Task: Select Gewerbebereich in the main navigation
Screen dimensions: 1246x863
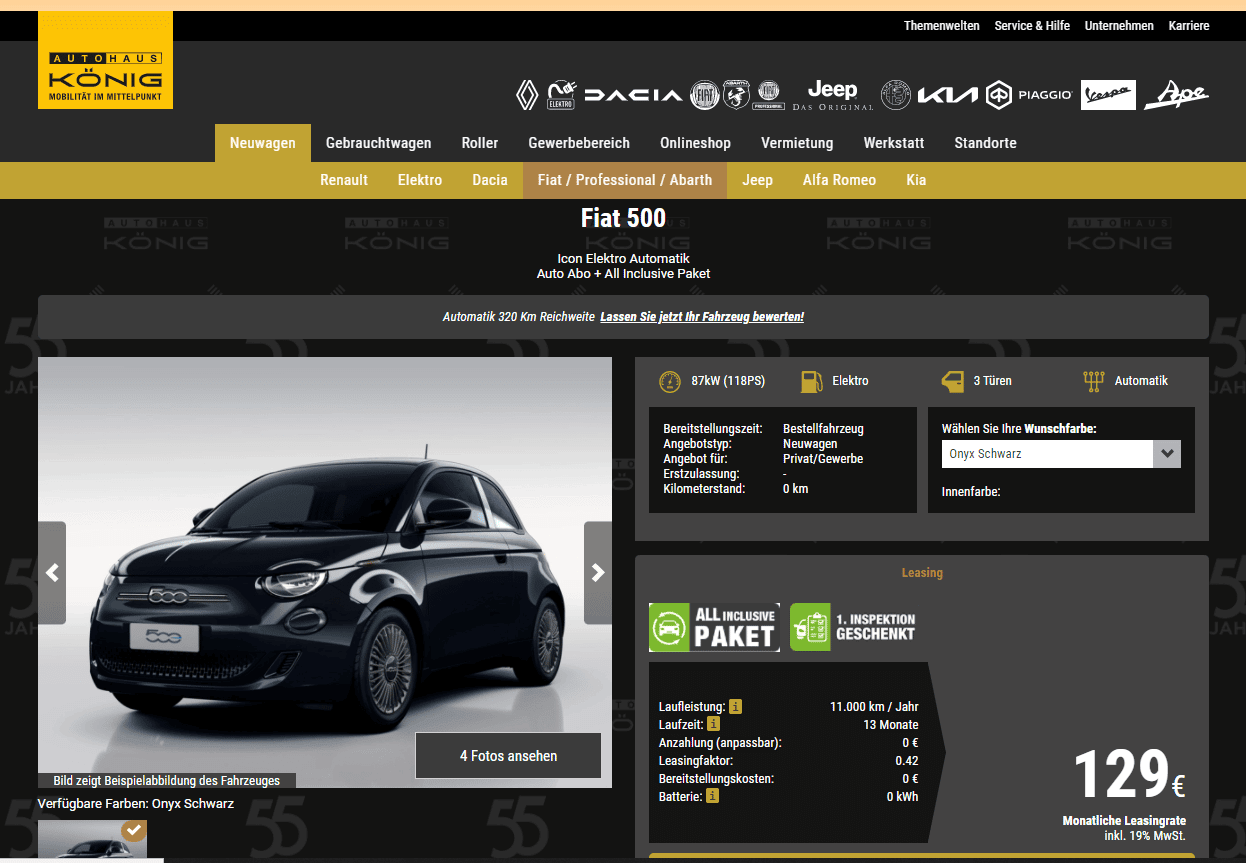Action: pos(579,143)
